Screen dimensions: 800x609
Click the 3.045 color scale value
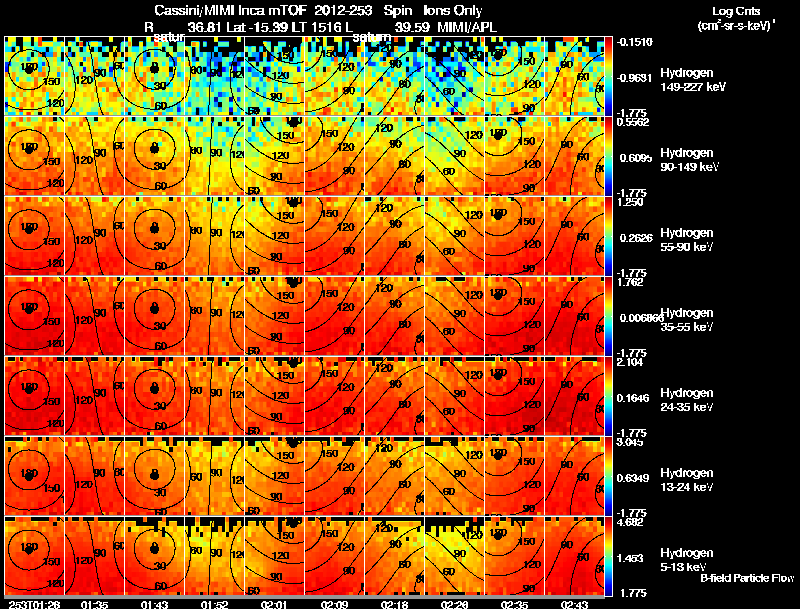pyautogui.click(x=630, y=442)
